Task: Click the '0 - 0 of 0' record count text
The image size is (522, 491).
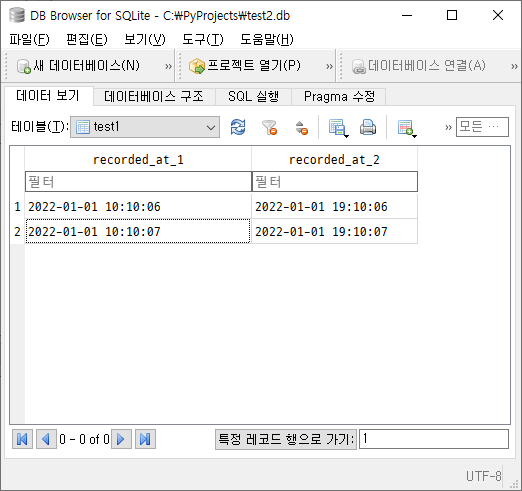Action: point(84,439)
